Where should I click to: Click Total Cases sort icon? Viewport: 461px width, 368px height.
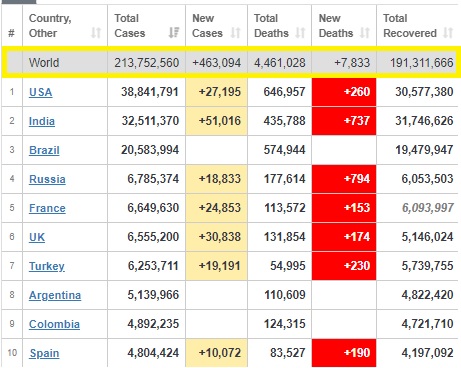click(x=174, y=33)
